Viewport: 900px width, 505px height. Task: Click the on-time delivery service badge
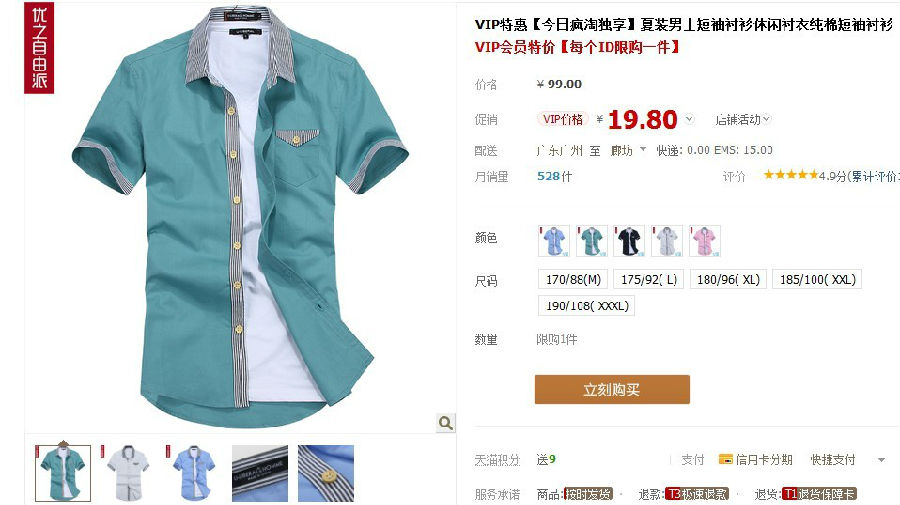(x=588, y=494)
